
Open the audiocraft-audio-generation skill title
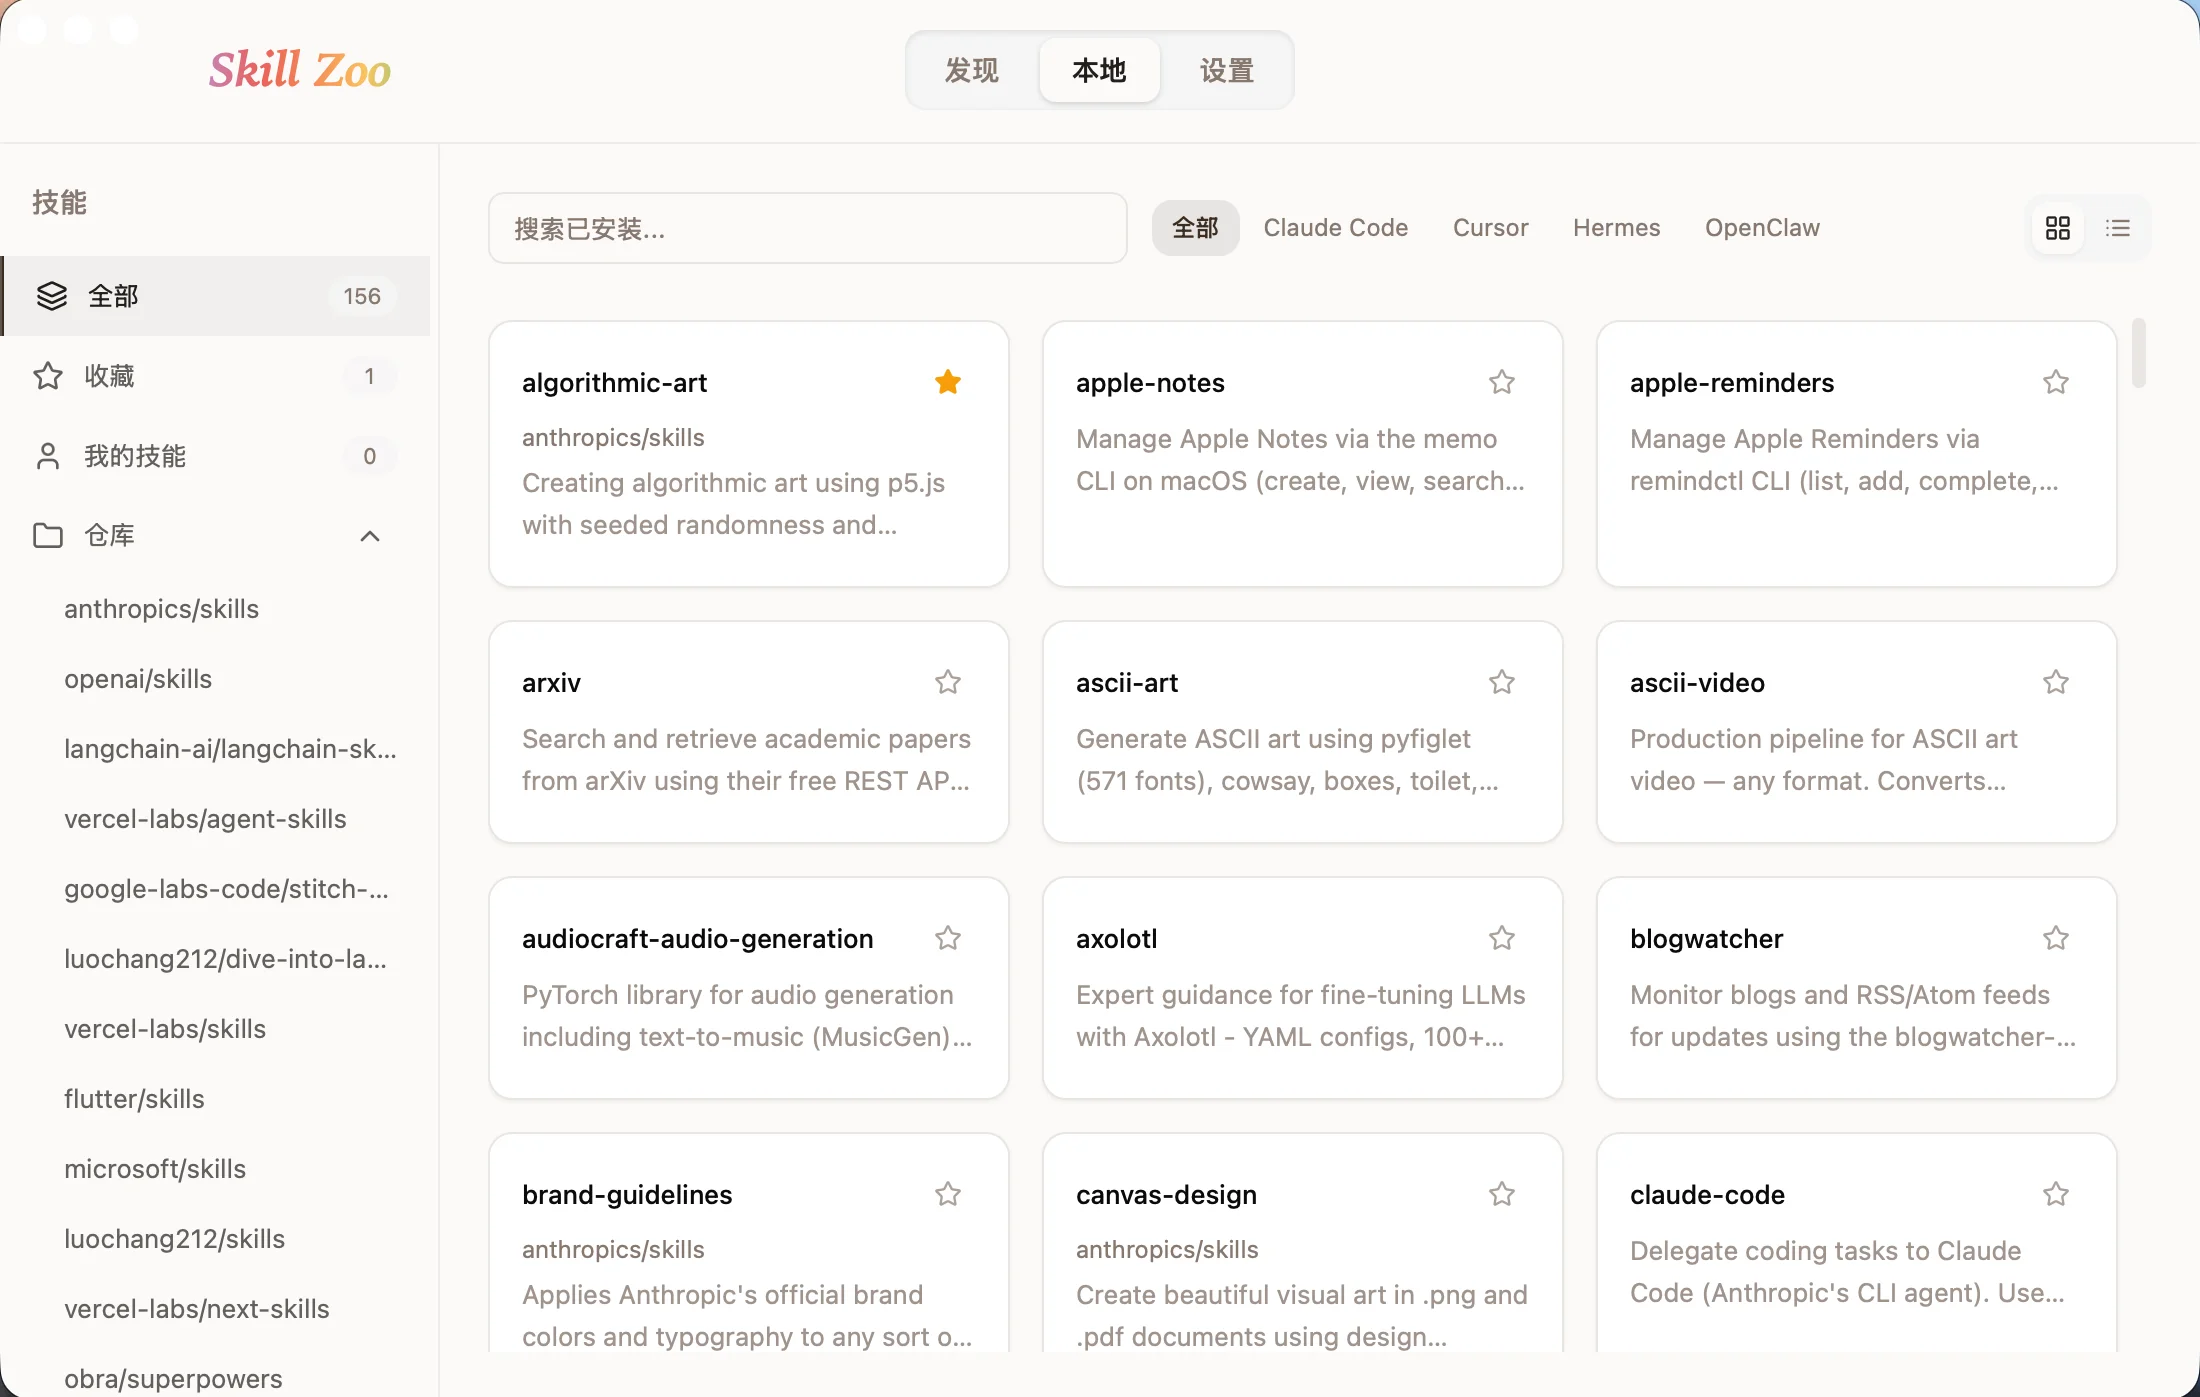tap(697, 939)
